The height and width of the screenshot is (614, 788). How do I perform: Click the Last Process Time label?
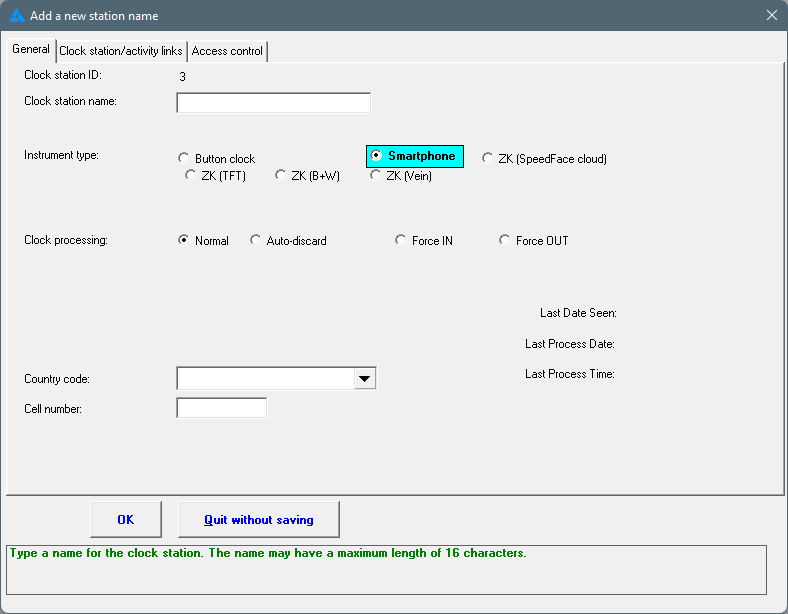point(569,374)
